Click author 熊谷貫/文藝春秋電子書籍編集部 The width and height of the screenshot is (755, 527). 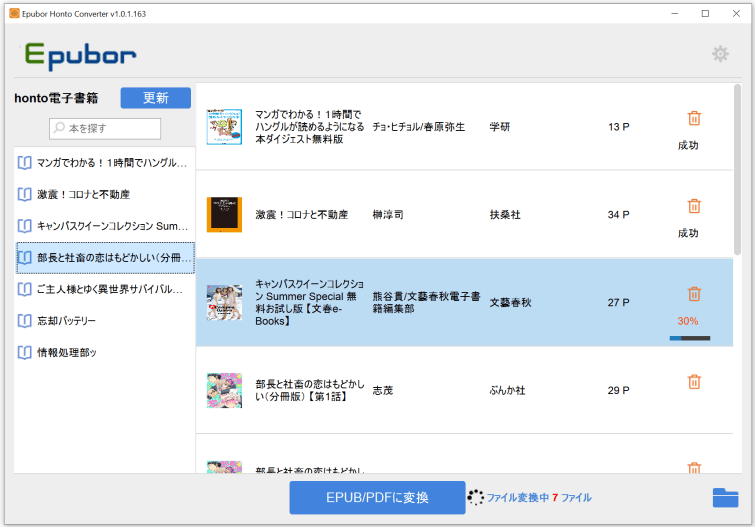(x=426, y=303)
